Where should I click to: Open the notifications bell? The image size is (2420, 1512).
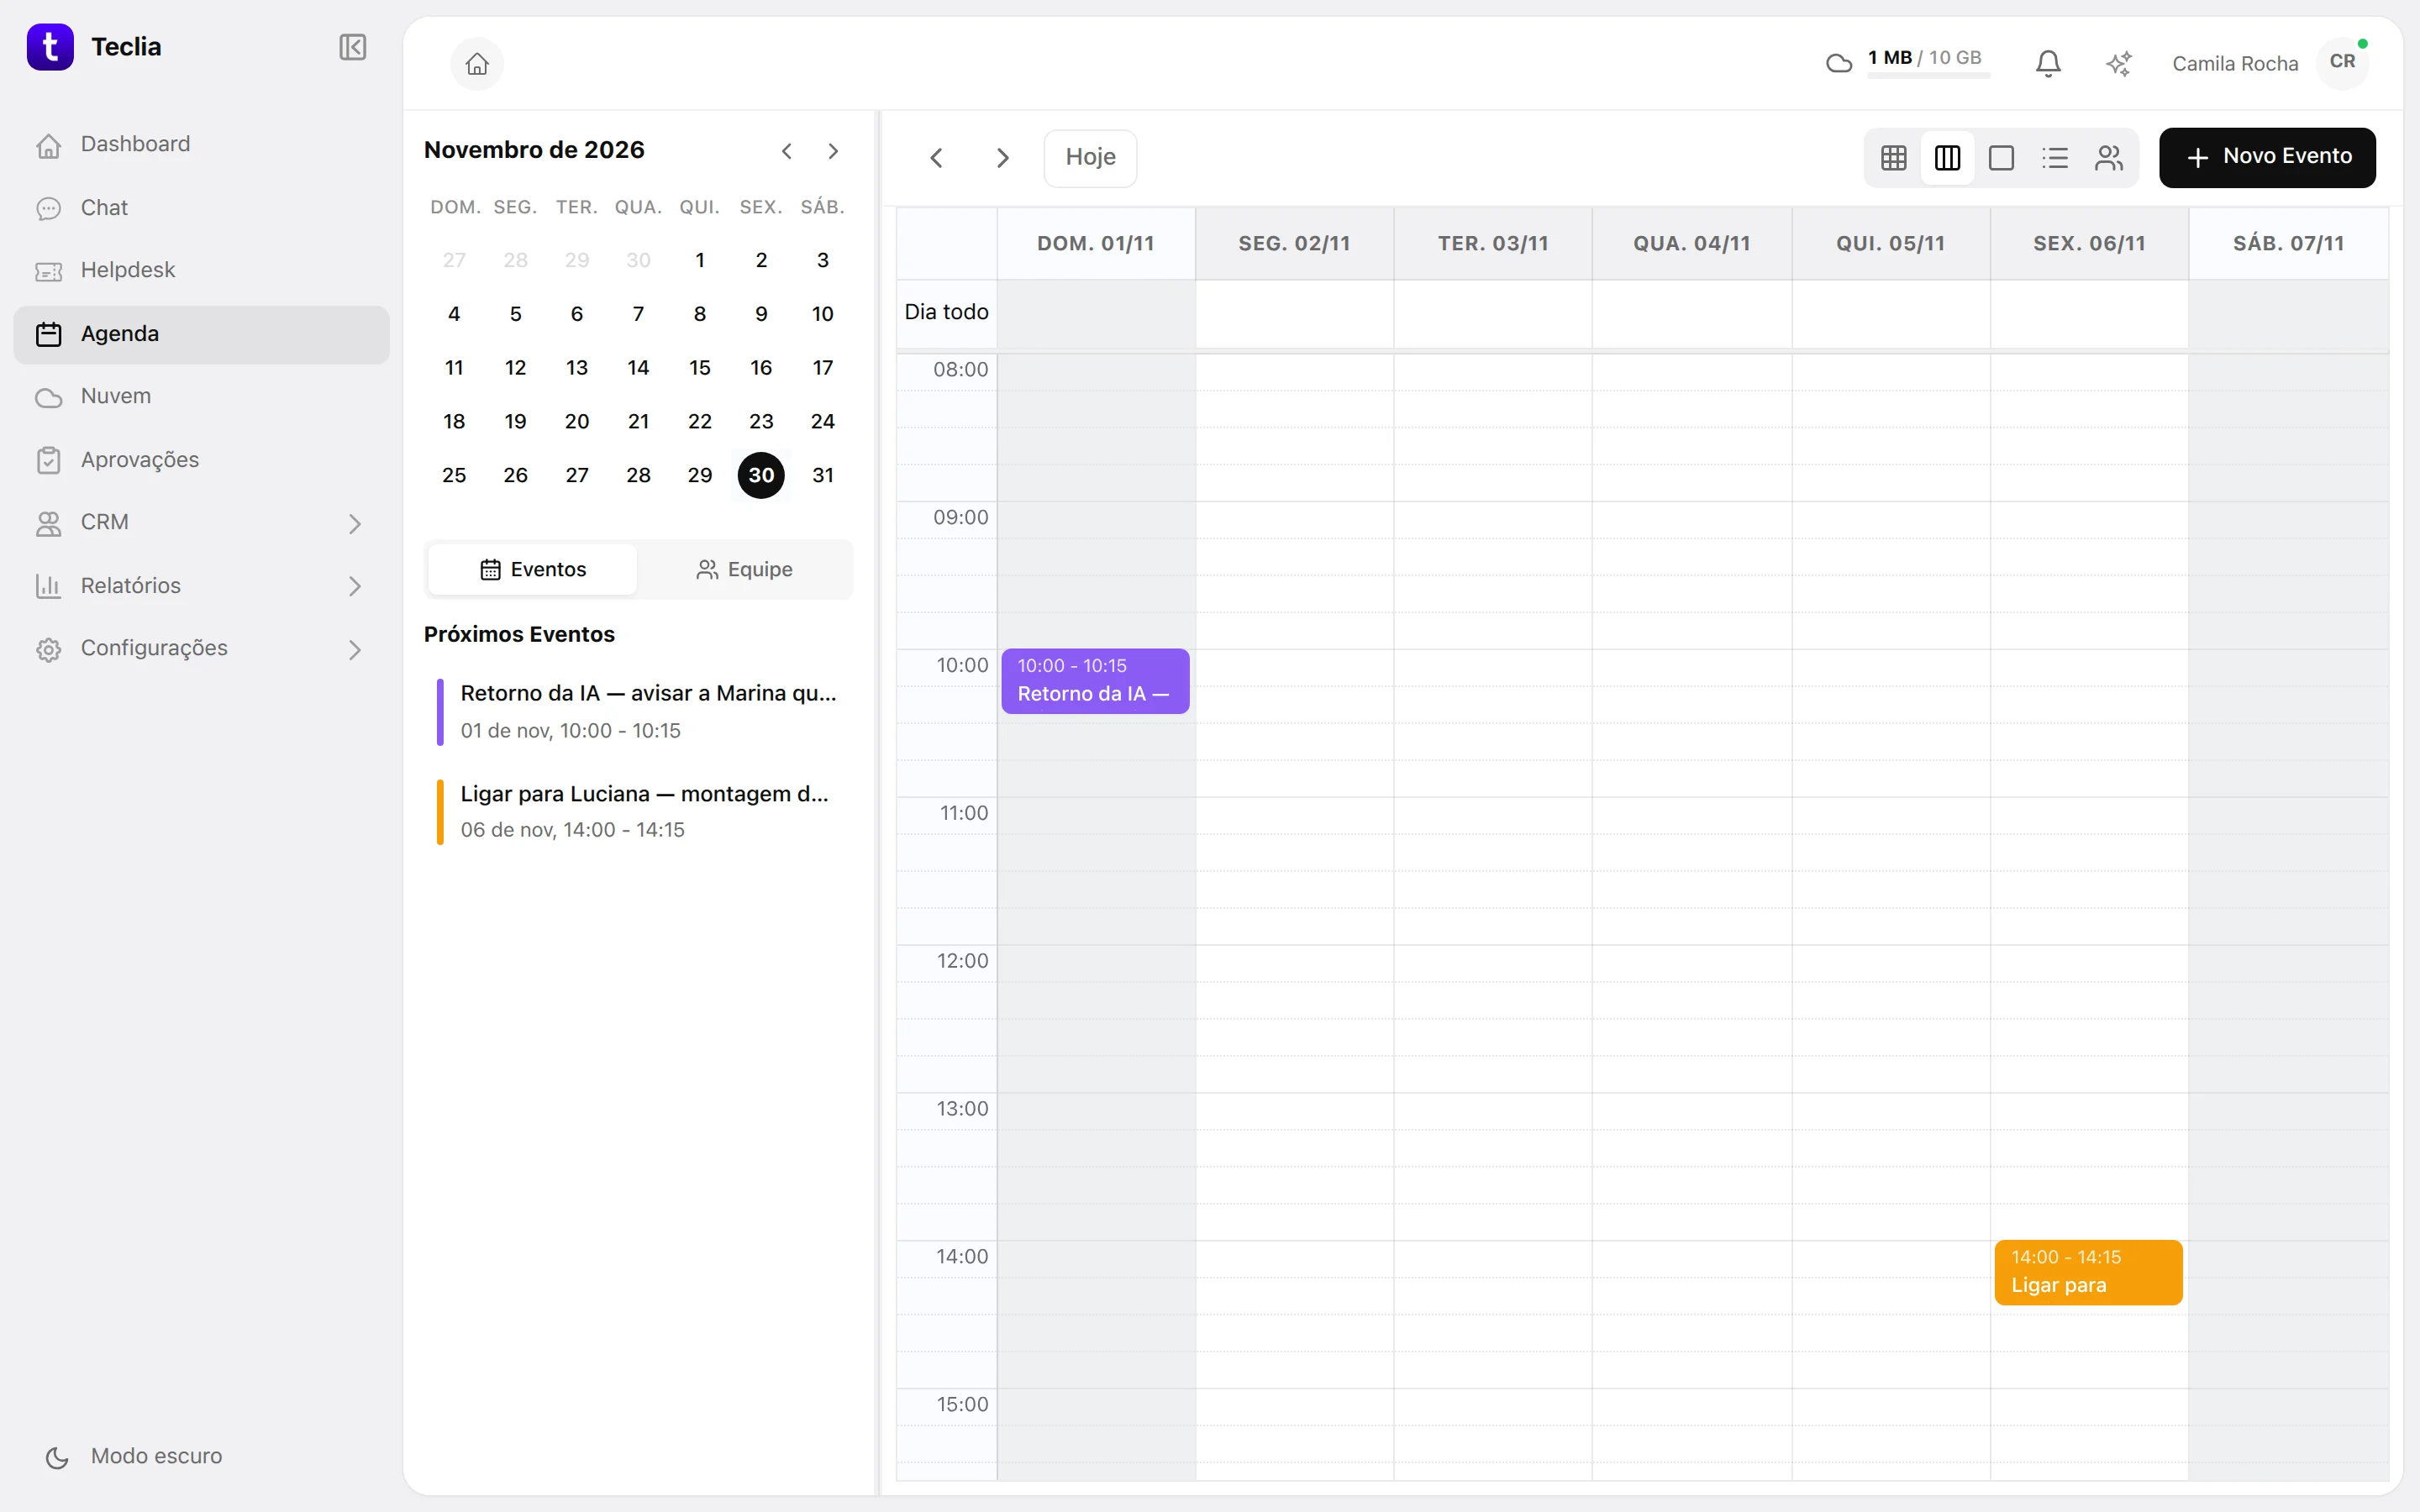tap(2047, 64)
